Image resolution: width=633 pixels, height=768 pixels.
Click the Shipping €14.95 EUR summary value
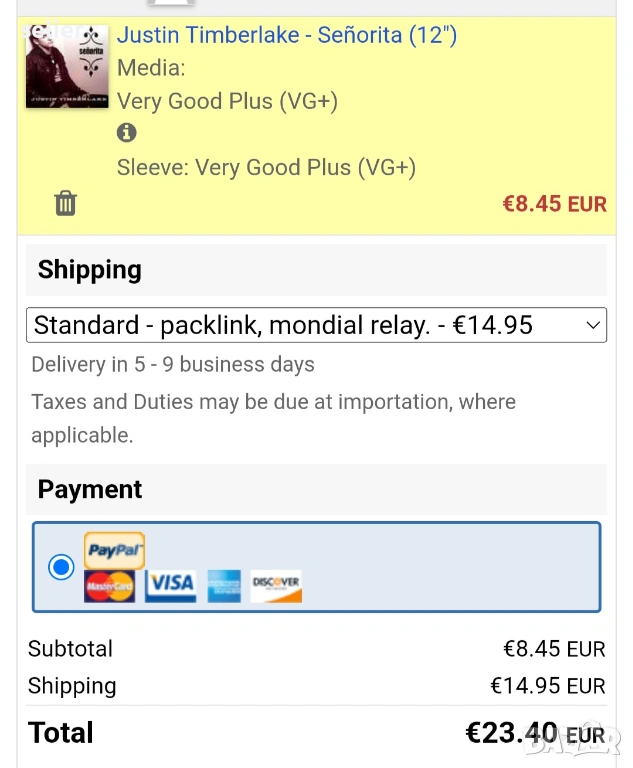pos(548,686)
